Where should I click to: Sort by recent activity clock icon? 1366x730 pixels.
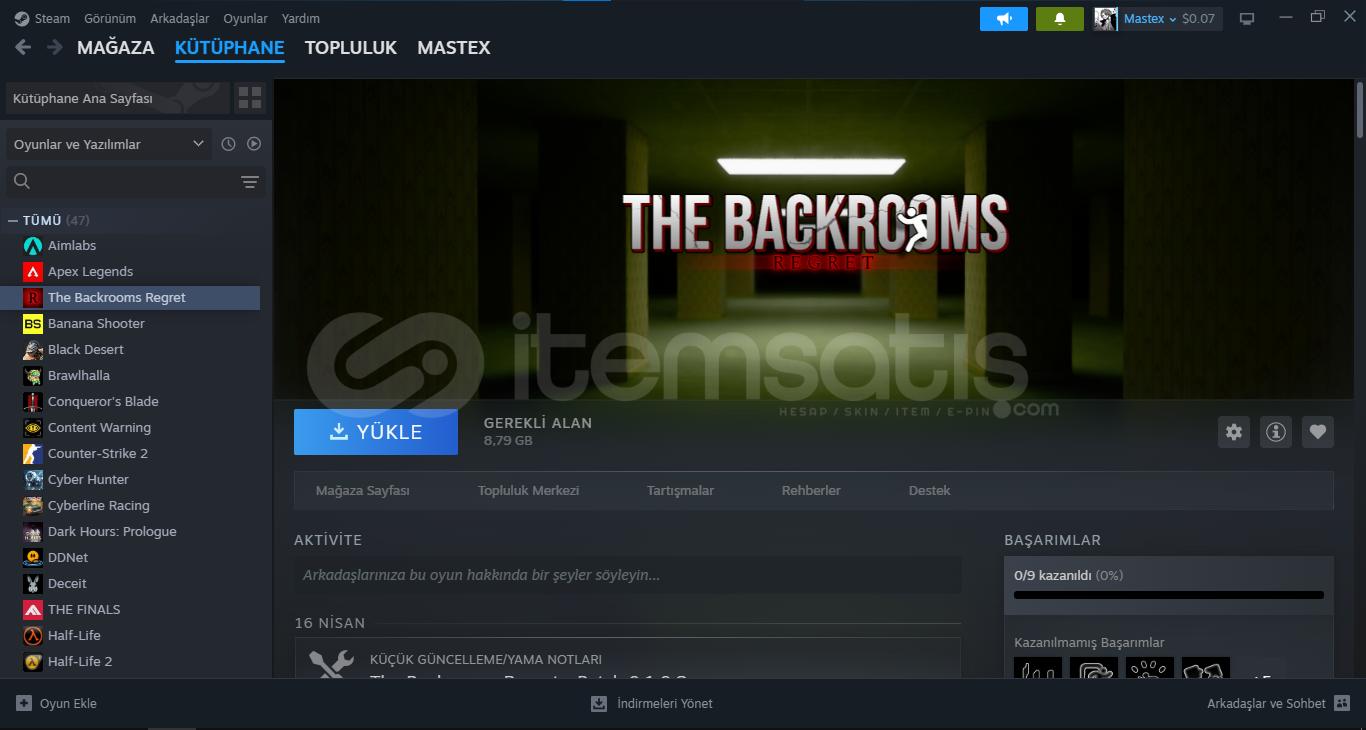tap(228, 144)
